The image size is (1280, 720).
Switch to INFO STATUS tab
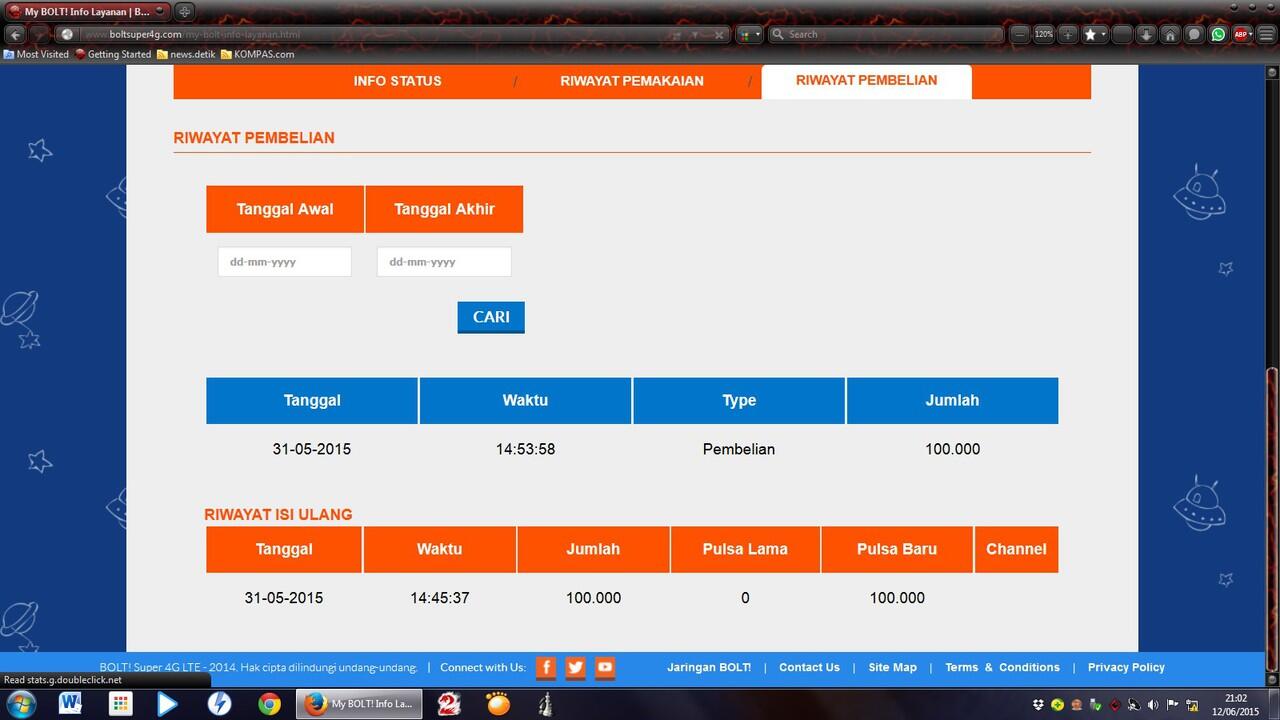point(397,81)
